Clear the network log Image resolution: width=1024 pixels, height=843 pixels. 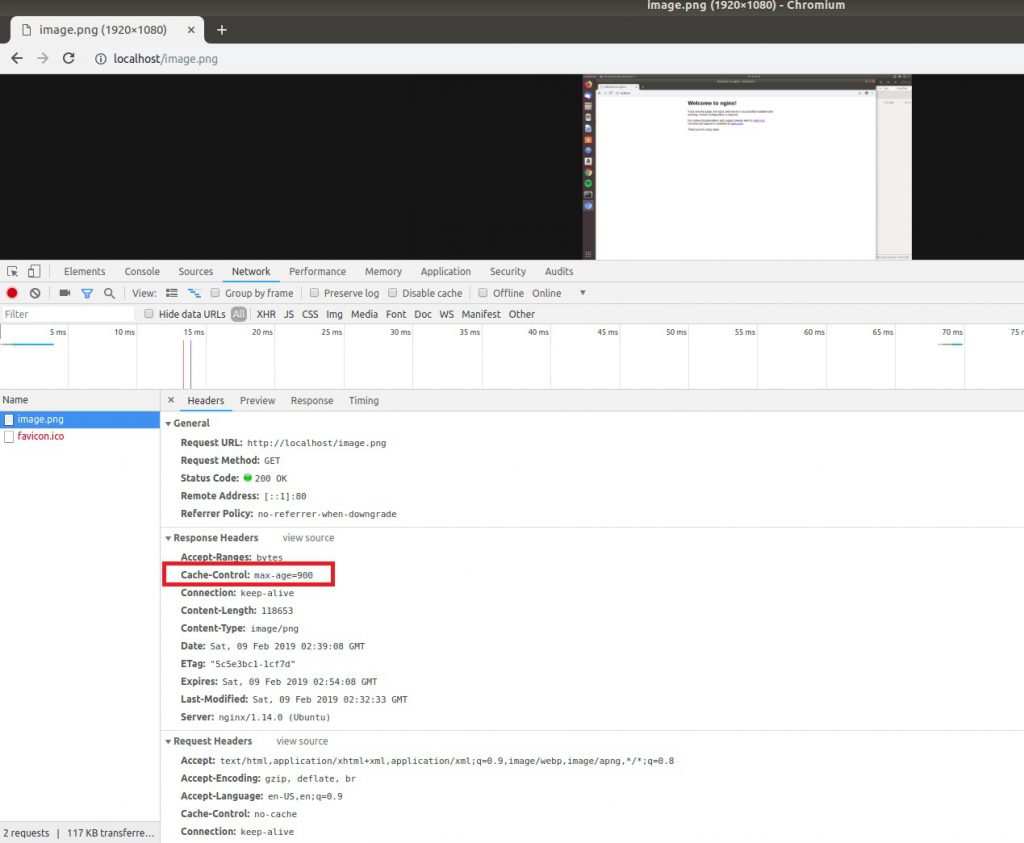click(x=35, y=293)
